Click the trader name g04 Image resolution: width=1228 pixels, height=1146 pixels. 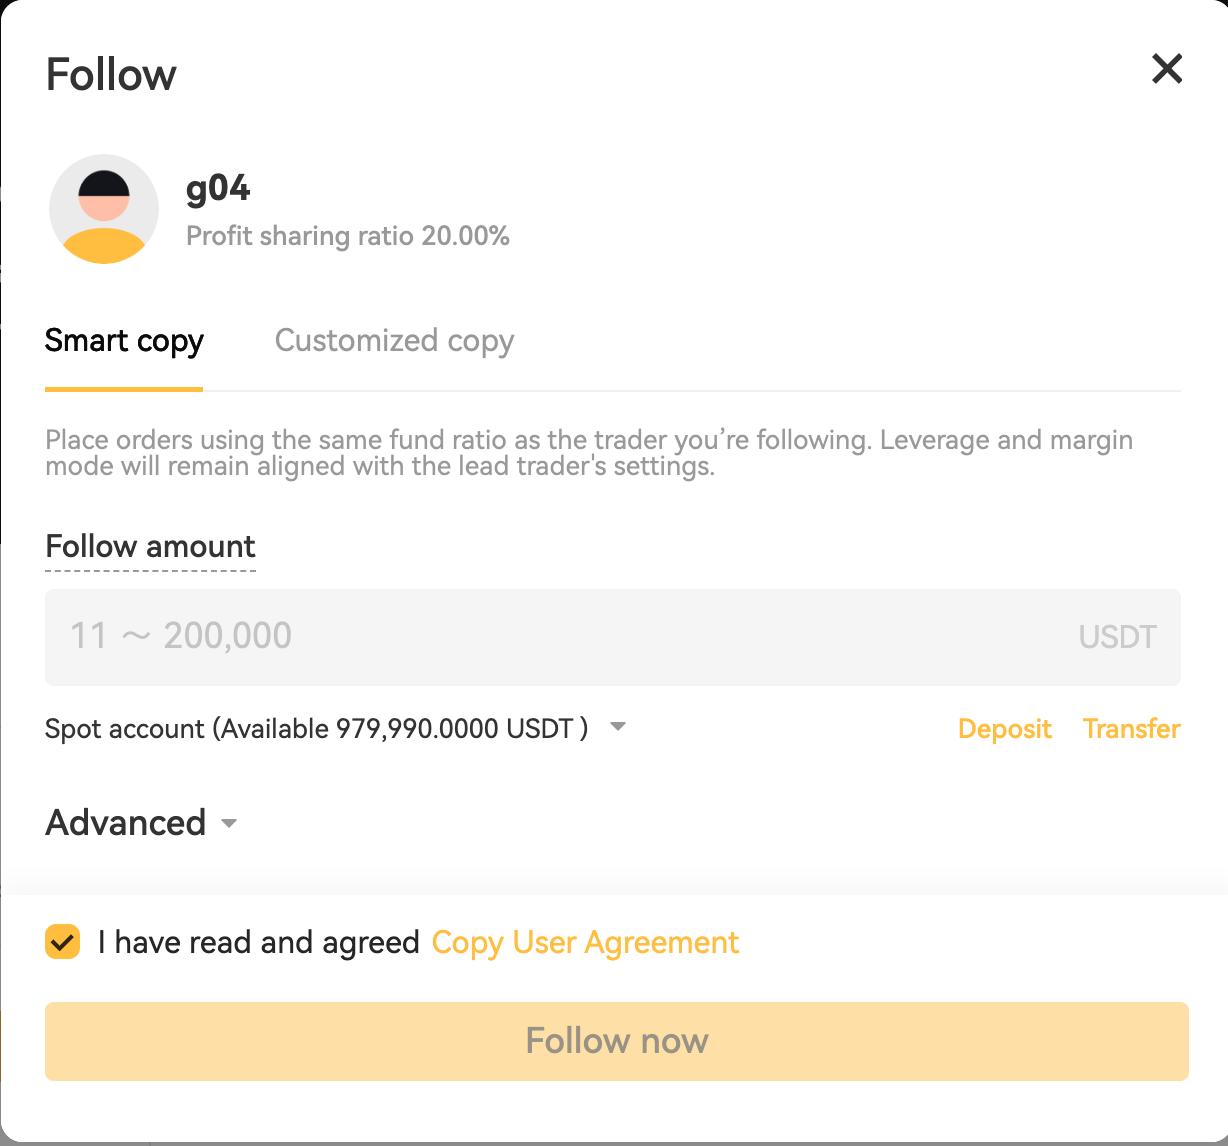pos(218,188)
